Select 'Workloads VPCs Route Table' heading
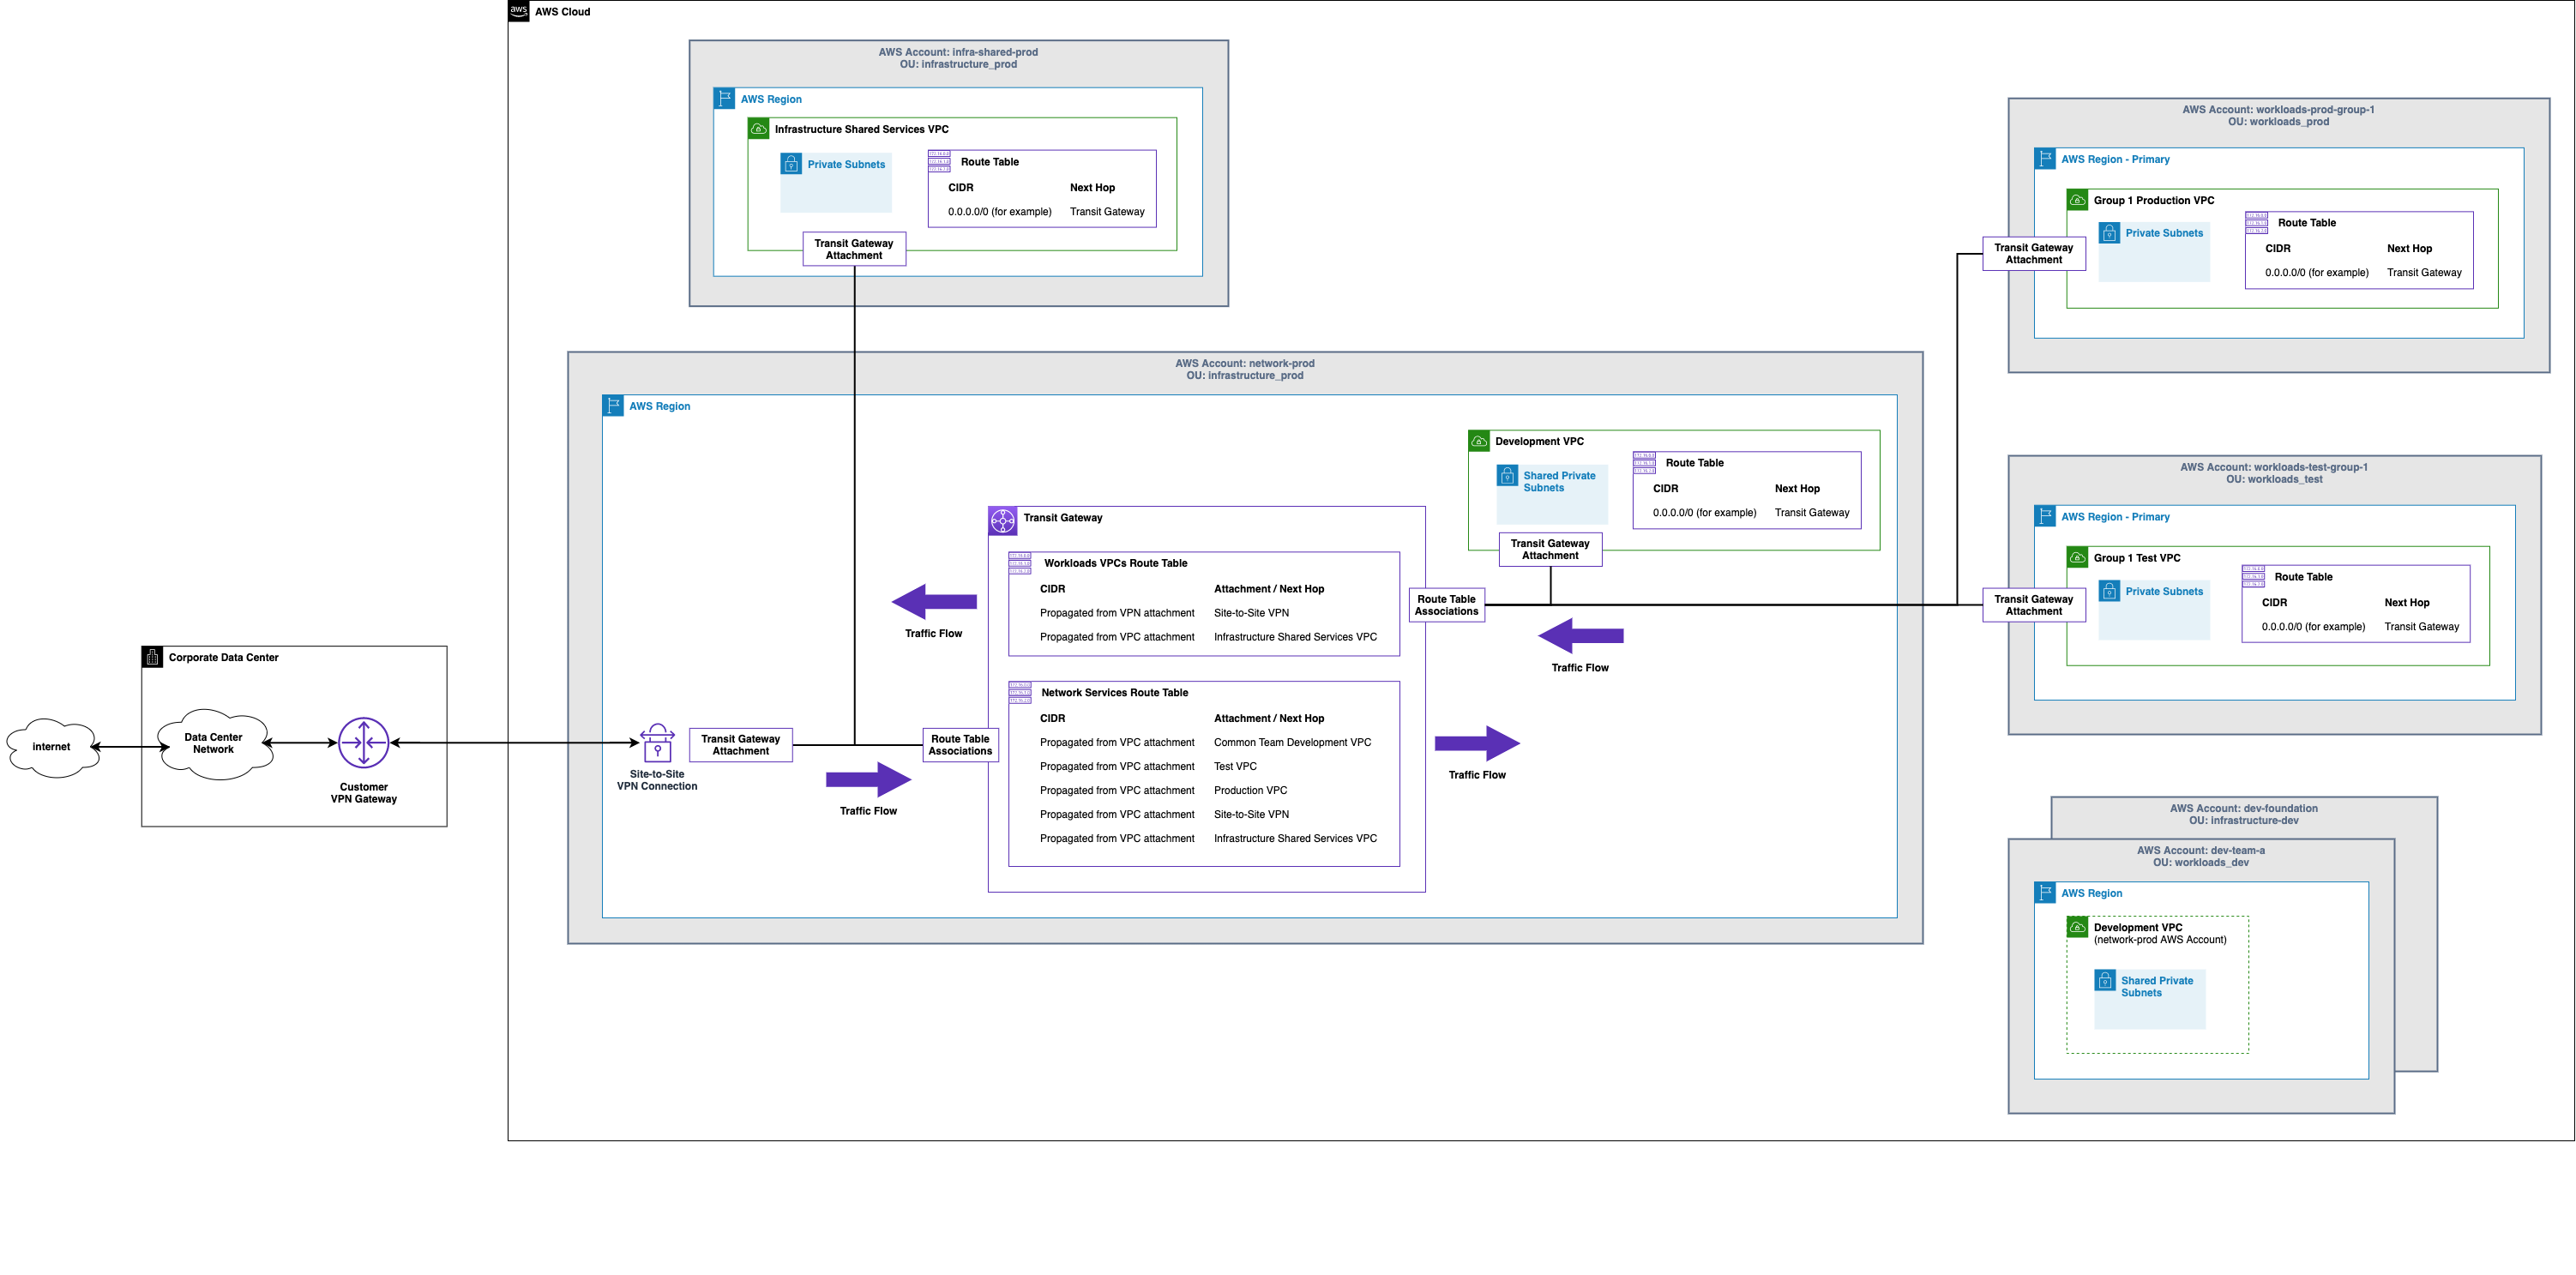The height and width of the screenshot is (1275, 2576). click(1115, 563)
